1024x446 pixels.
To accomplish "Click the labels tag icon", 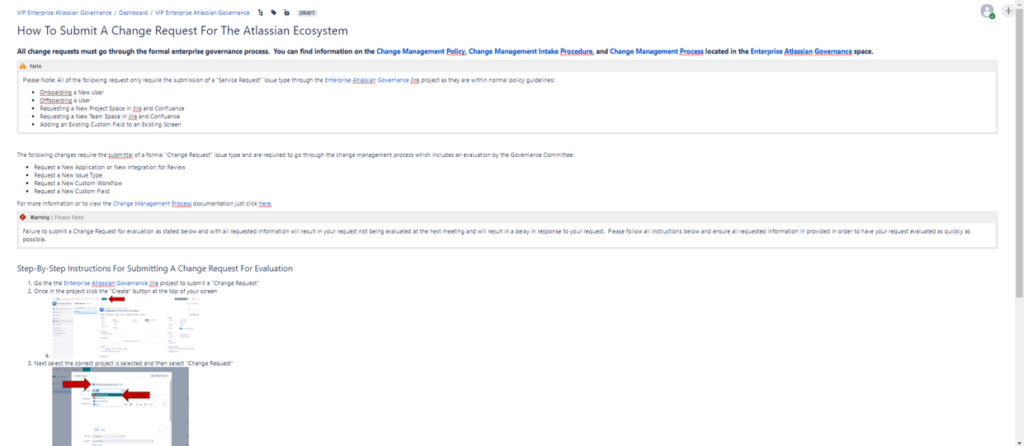I will click(x=274, y=13).
